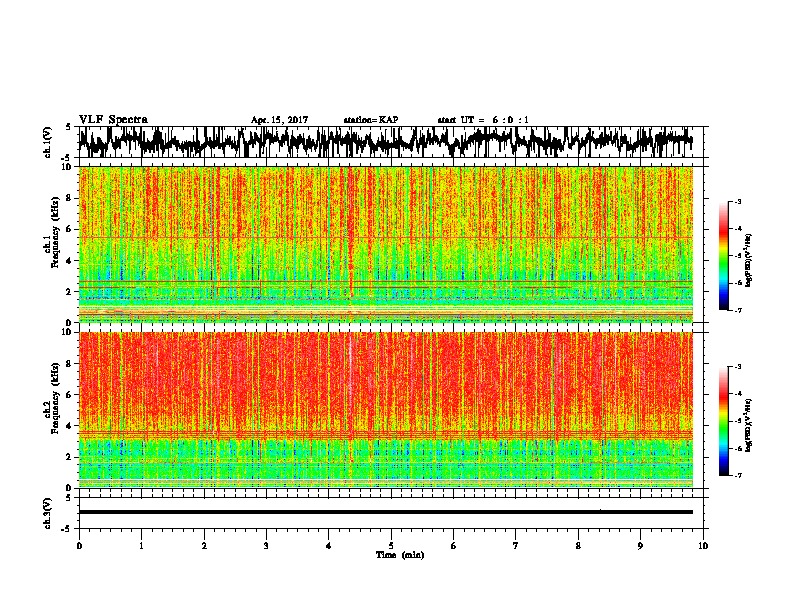This screenshot has width=792, height=612.
Task: Click the ch.1(V) waveform axis label
Action: [48, 142]
